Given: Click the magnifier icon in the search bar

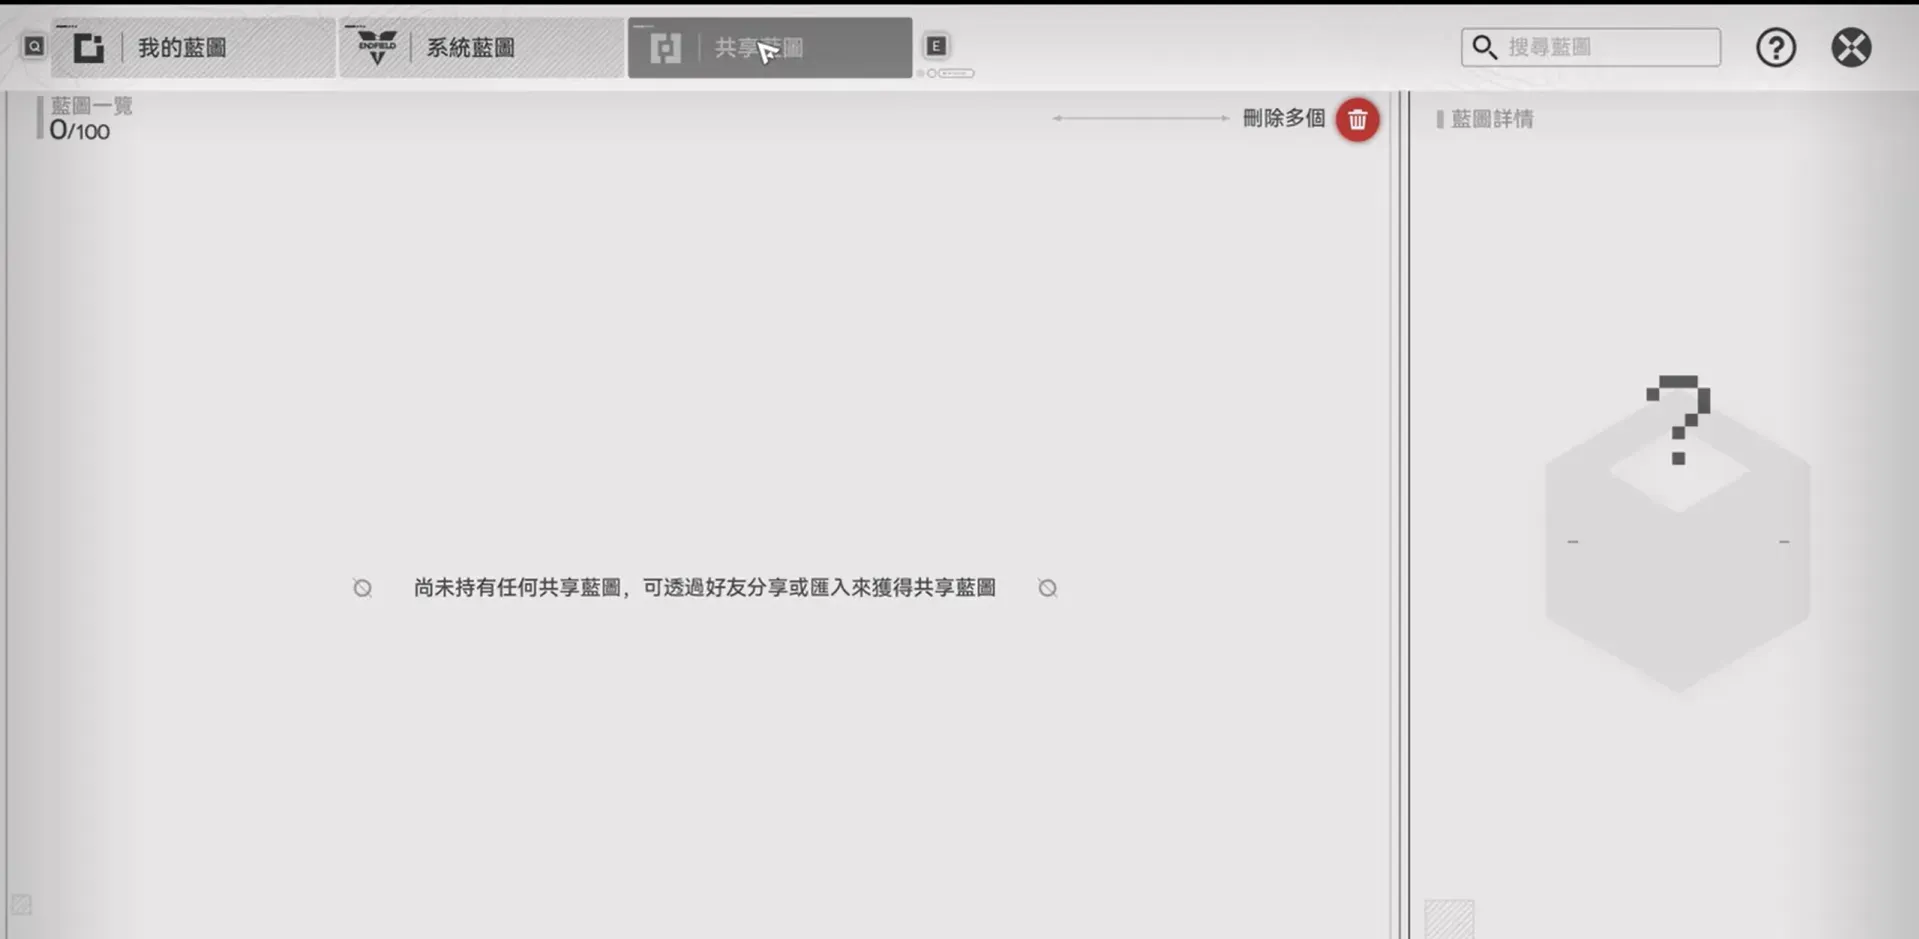Looking at the screenshot, I should [1484, 47].
